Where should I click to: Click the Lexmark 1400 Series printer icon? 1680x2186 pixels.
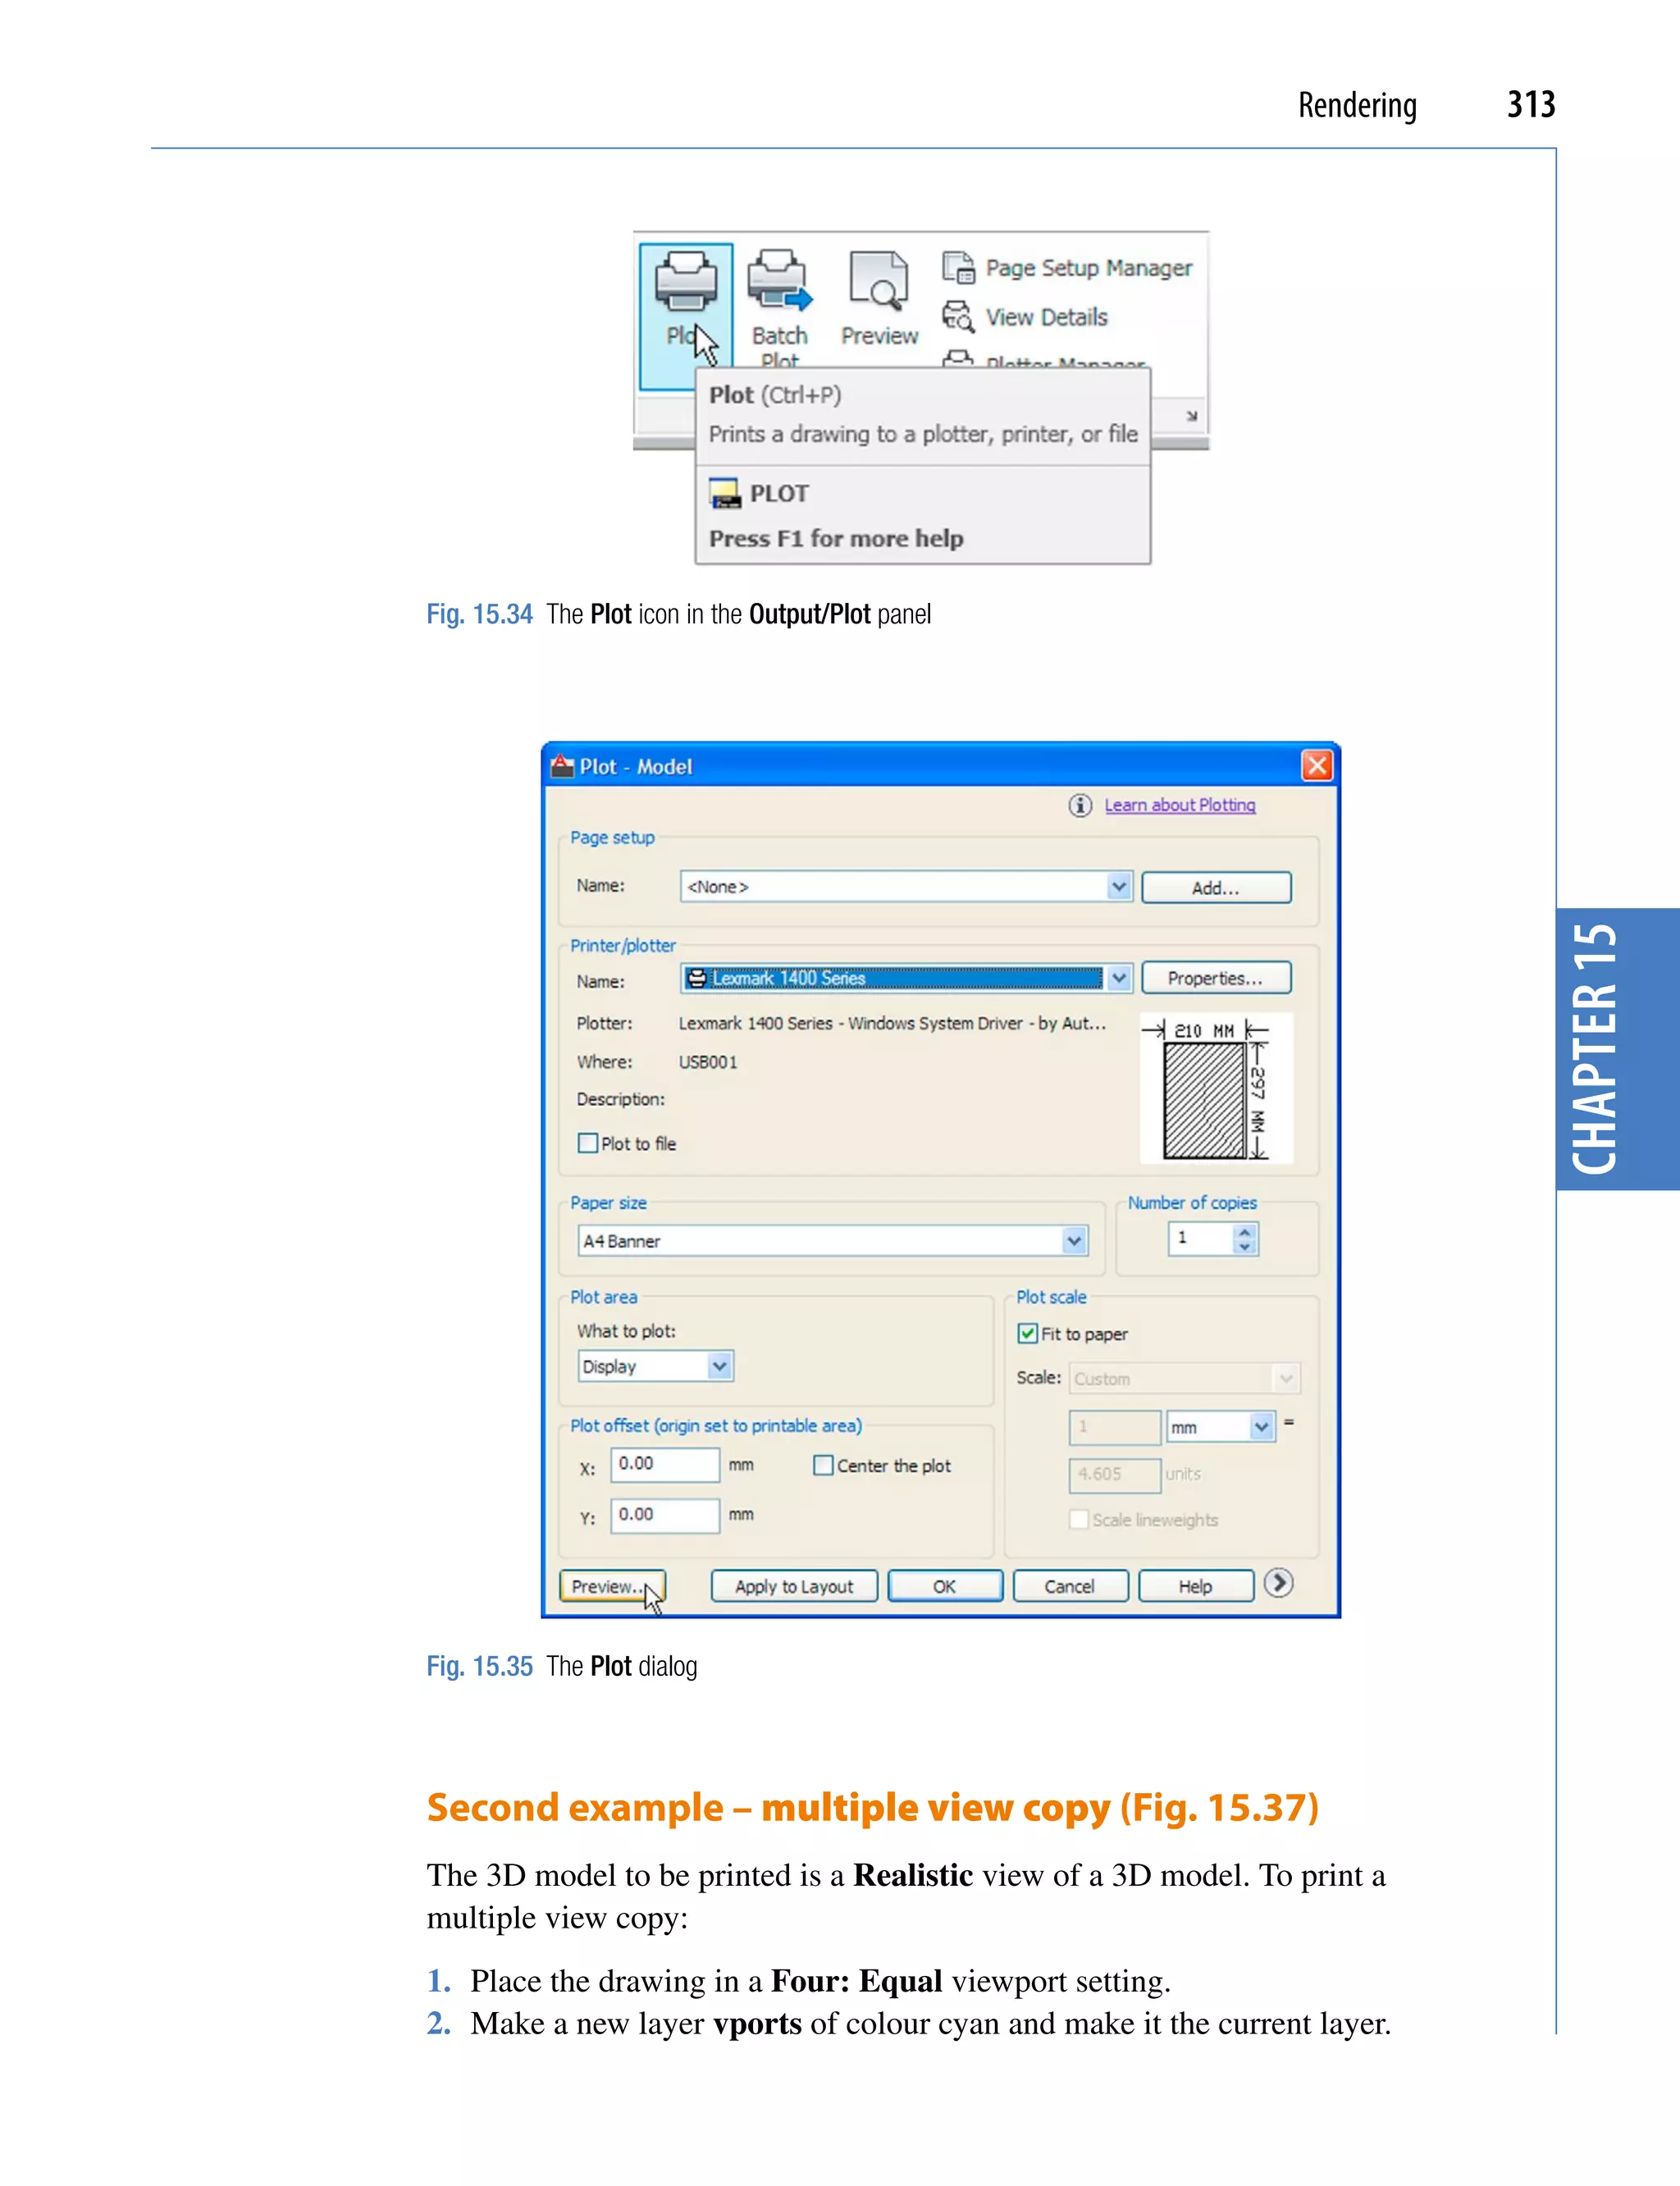[x=697, y=978]
